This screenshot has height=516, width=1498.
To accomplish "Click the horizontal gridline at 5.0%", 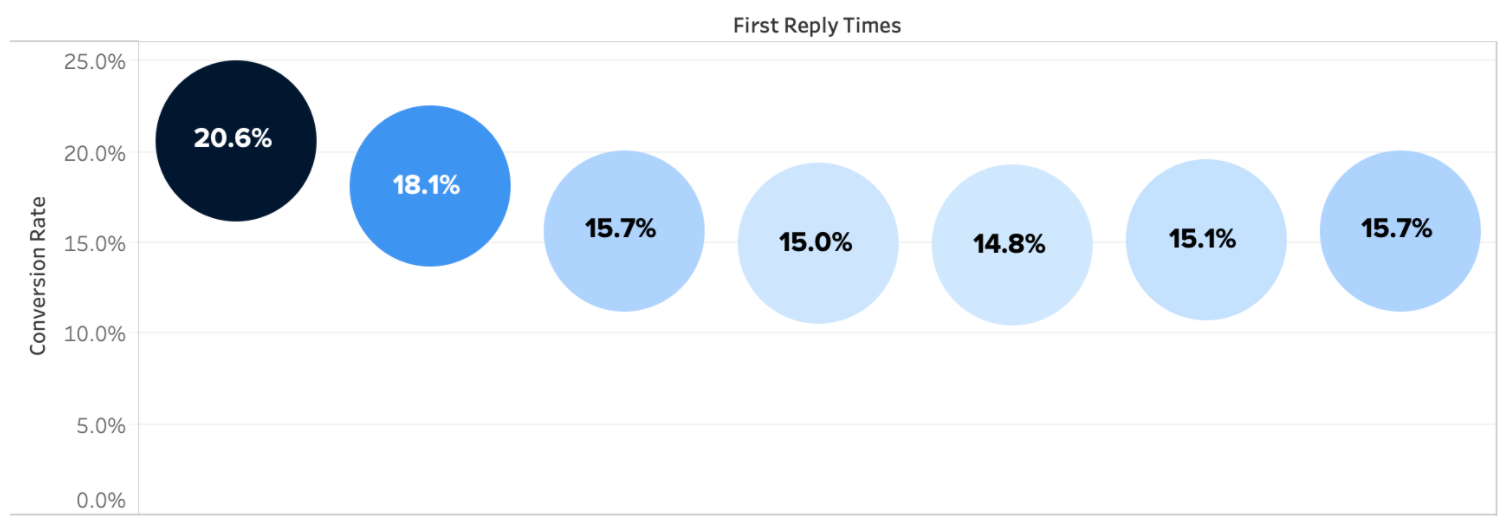I will pos(818,424).
